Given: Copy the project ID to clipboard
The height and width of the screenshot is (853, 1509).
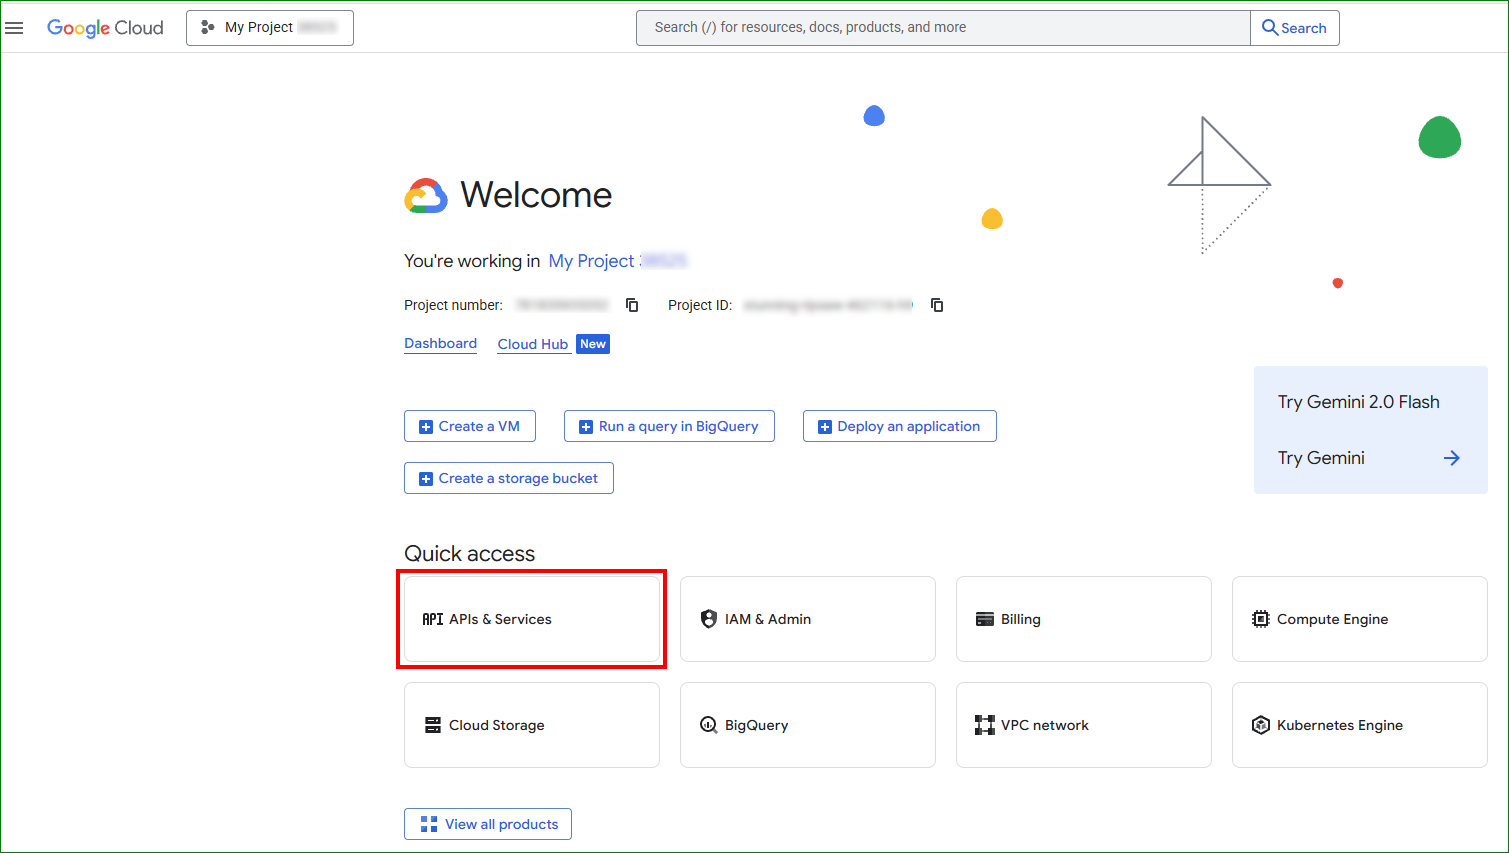Looking at the screenshot, I should [x=937, y=305].
